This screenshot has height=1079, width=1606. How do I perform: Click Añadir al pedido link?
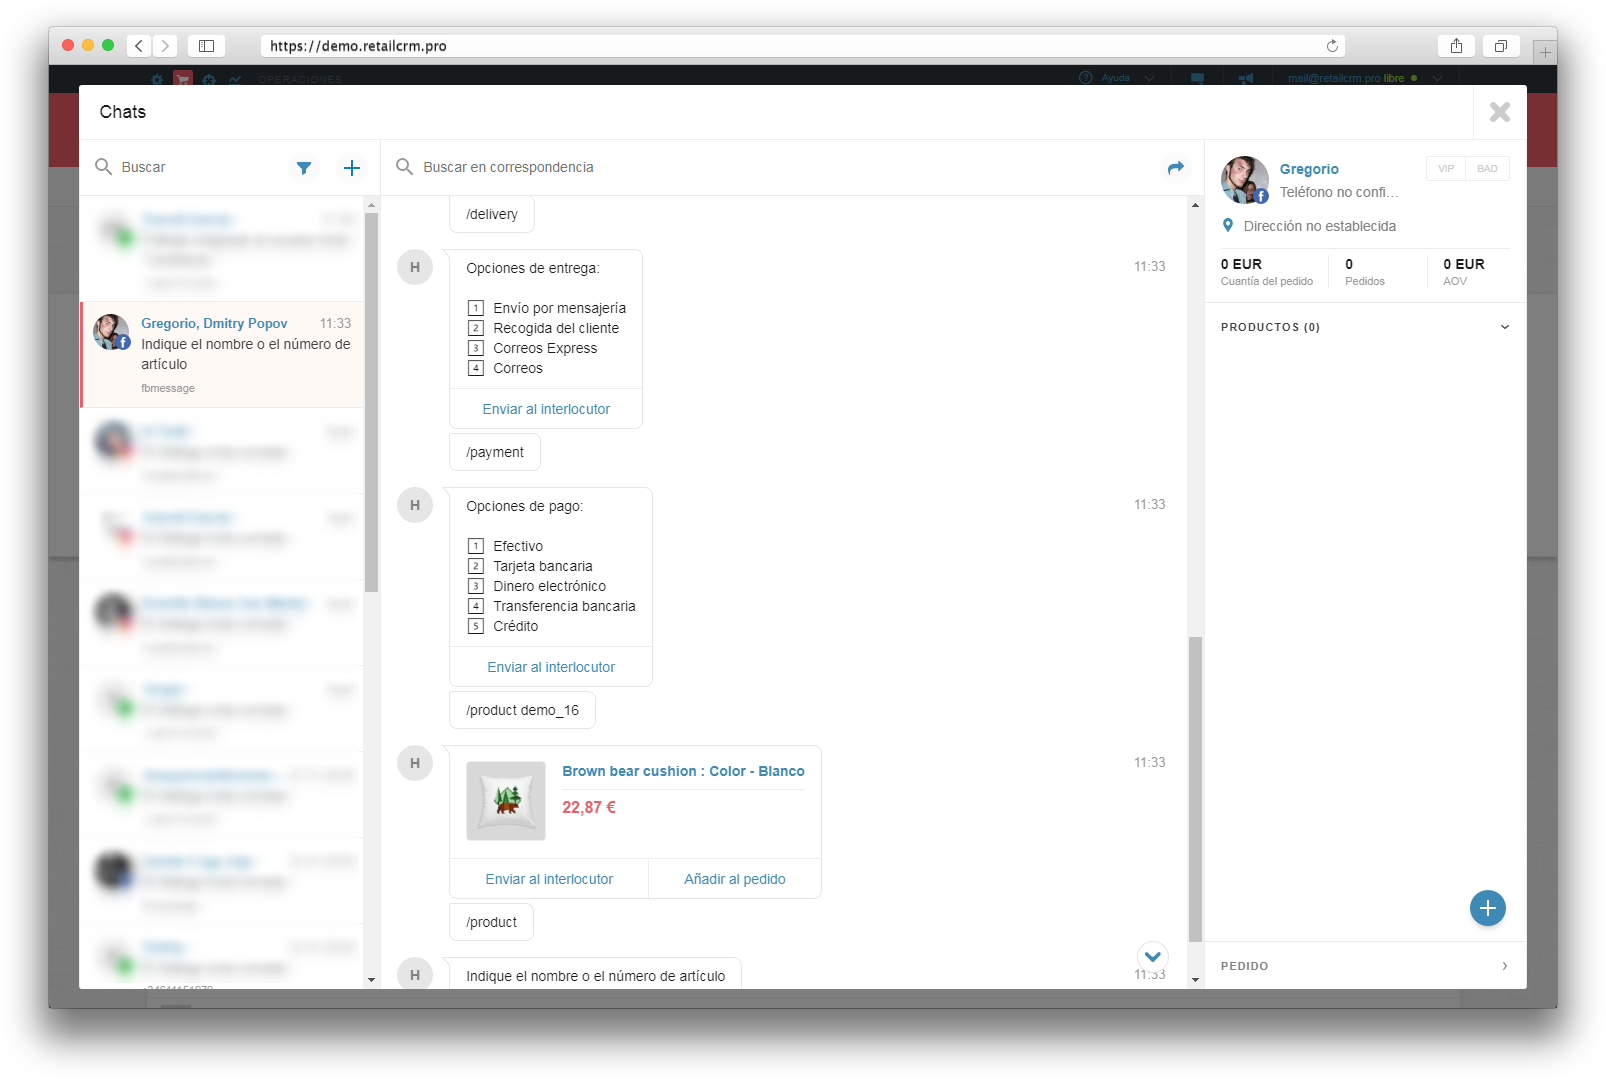click(x=735, y=879)
